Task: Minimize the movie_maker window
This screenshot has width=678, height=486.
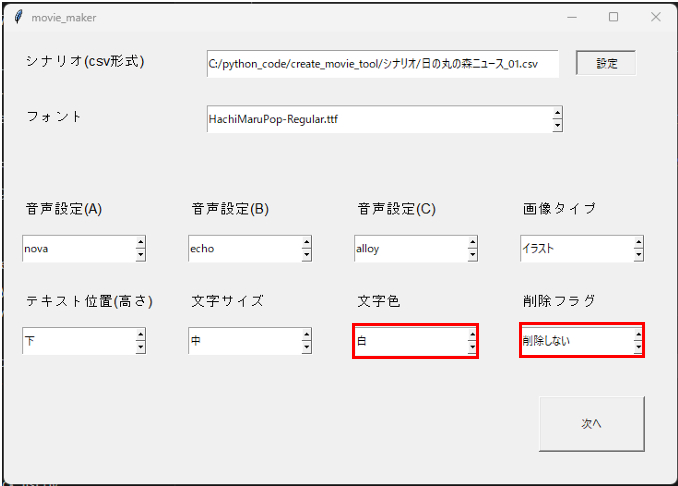Action: coord(572,17)
